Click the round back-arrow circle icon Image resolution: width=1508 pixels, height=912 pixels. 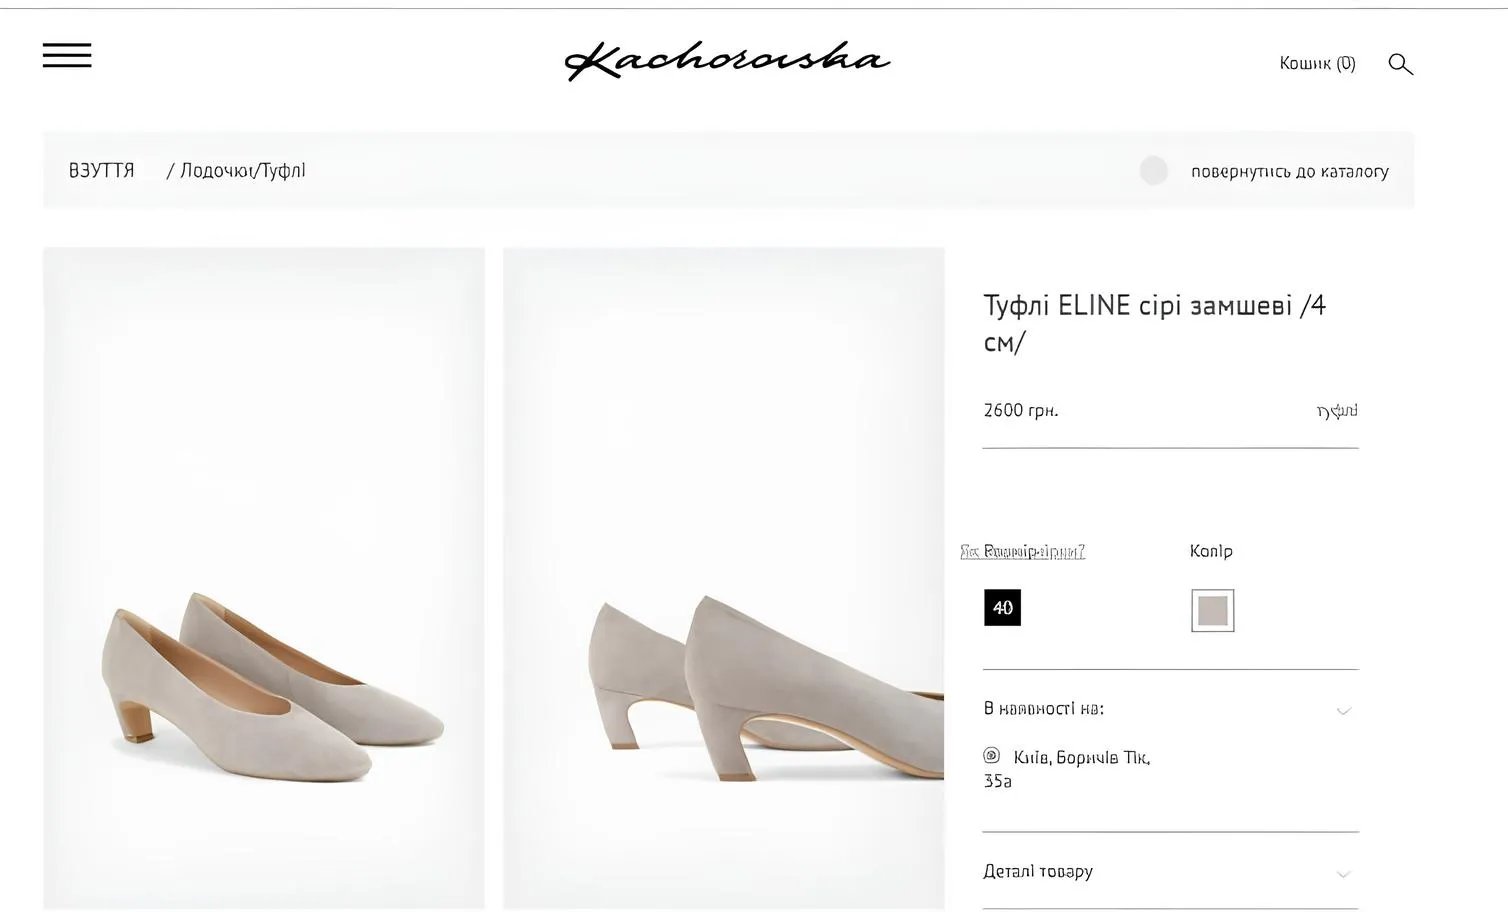click(x=1153, y=171)
